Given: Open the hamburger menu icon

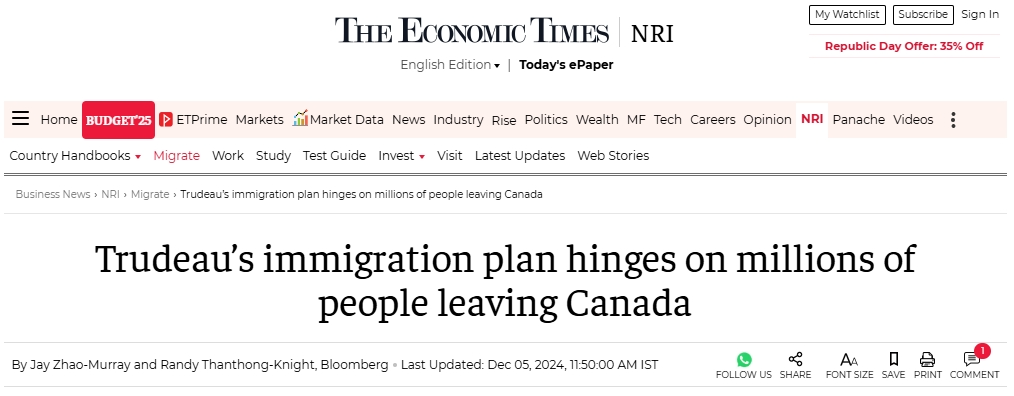Looking at the screenshot, I should [21, 118].
